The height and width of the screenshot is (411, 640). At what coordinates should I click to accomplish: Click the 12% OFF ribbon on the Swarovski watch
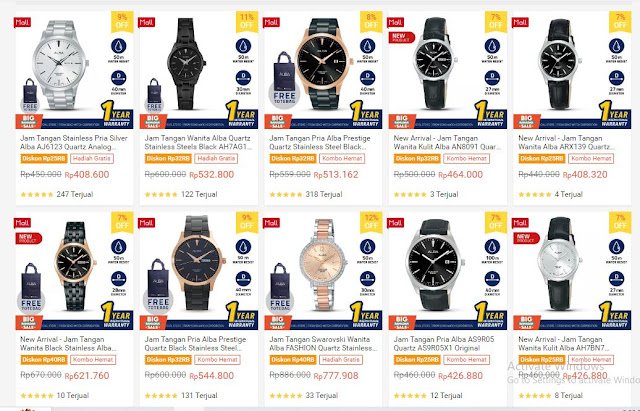pyautogui.click(x=371, y=222)
